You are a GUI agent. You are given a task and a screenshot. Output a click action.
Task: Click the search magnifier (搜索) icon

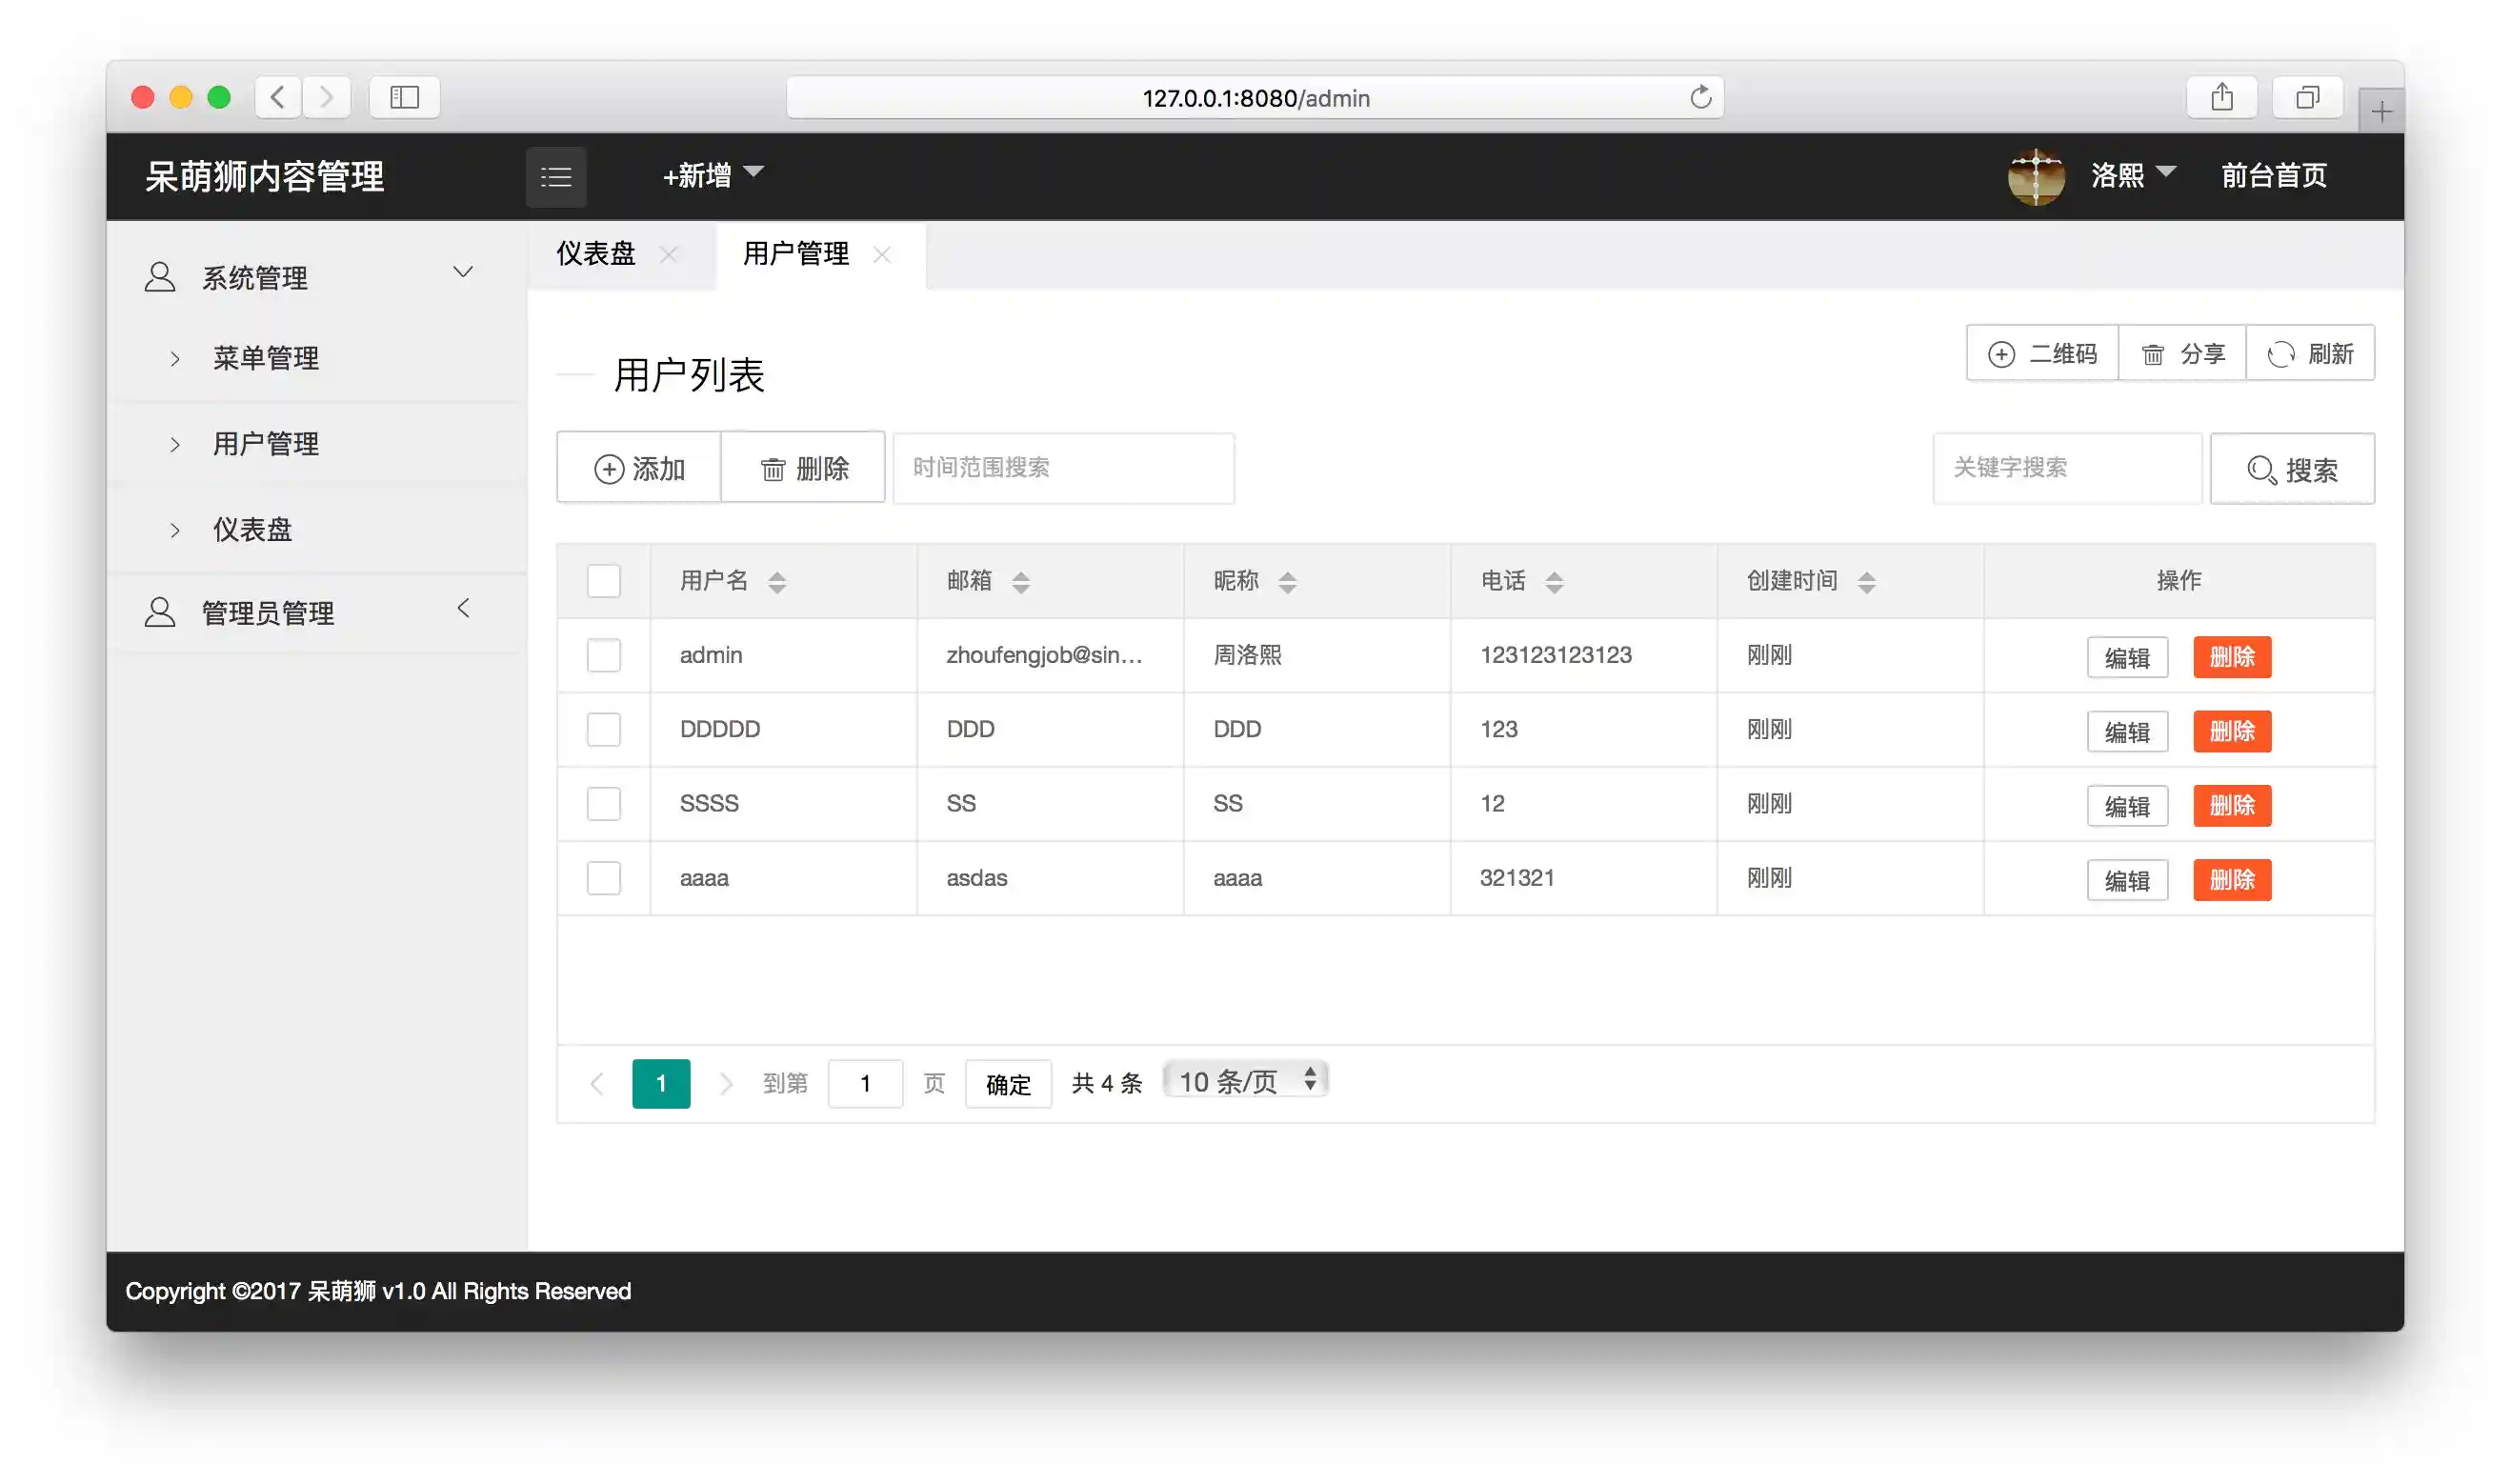2263,469
